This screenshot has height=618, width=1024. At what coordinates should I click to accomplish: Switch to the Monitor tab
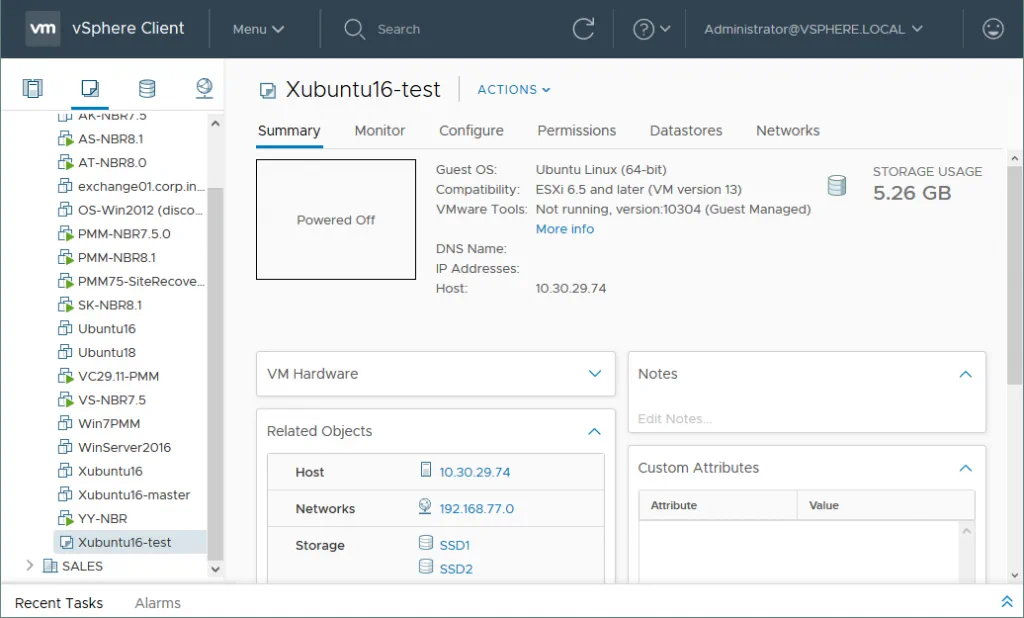coord(380,131)
